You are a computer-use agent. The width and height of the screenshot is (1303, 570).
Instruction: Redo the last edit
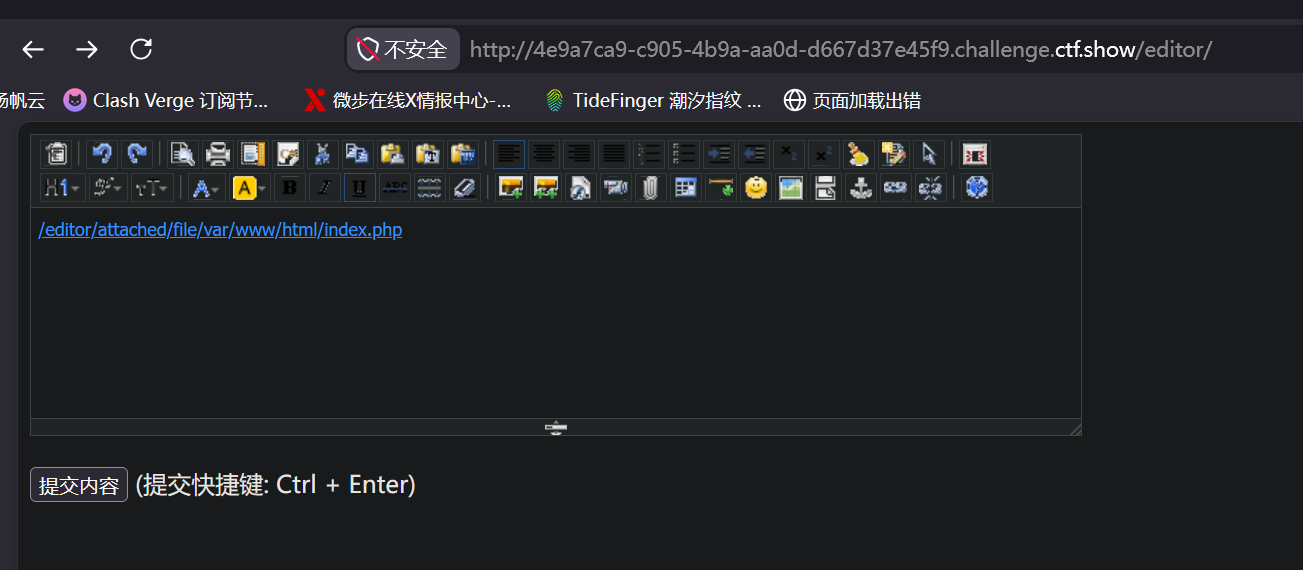point(137,154)
